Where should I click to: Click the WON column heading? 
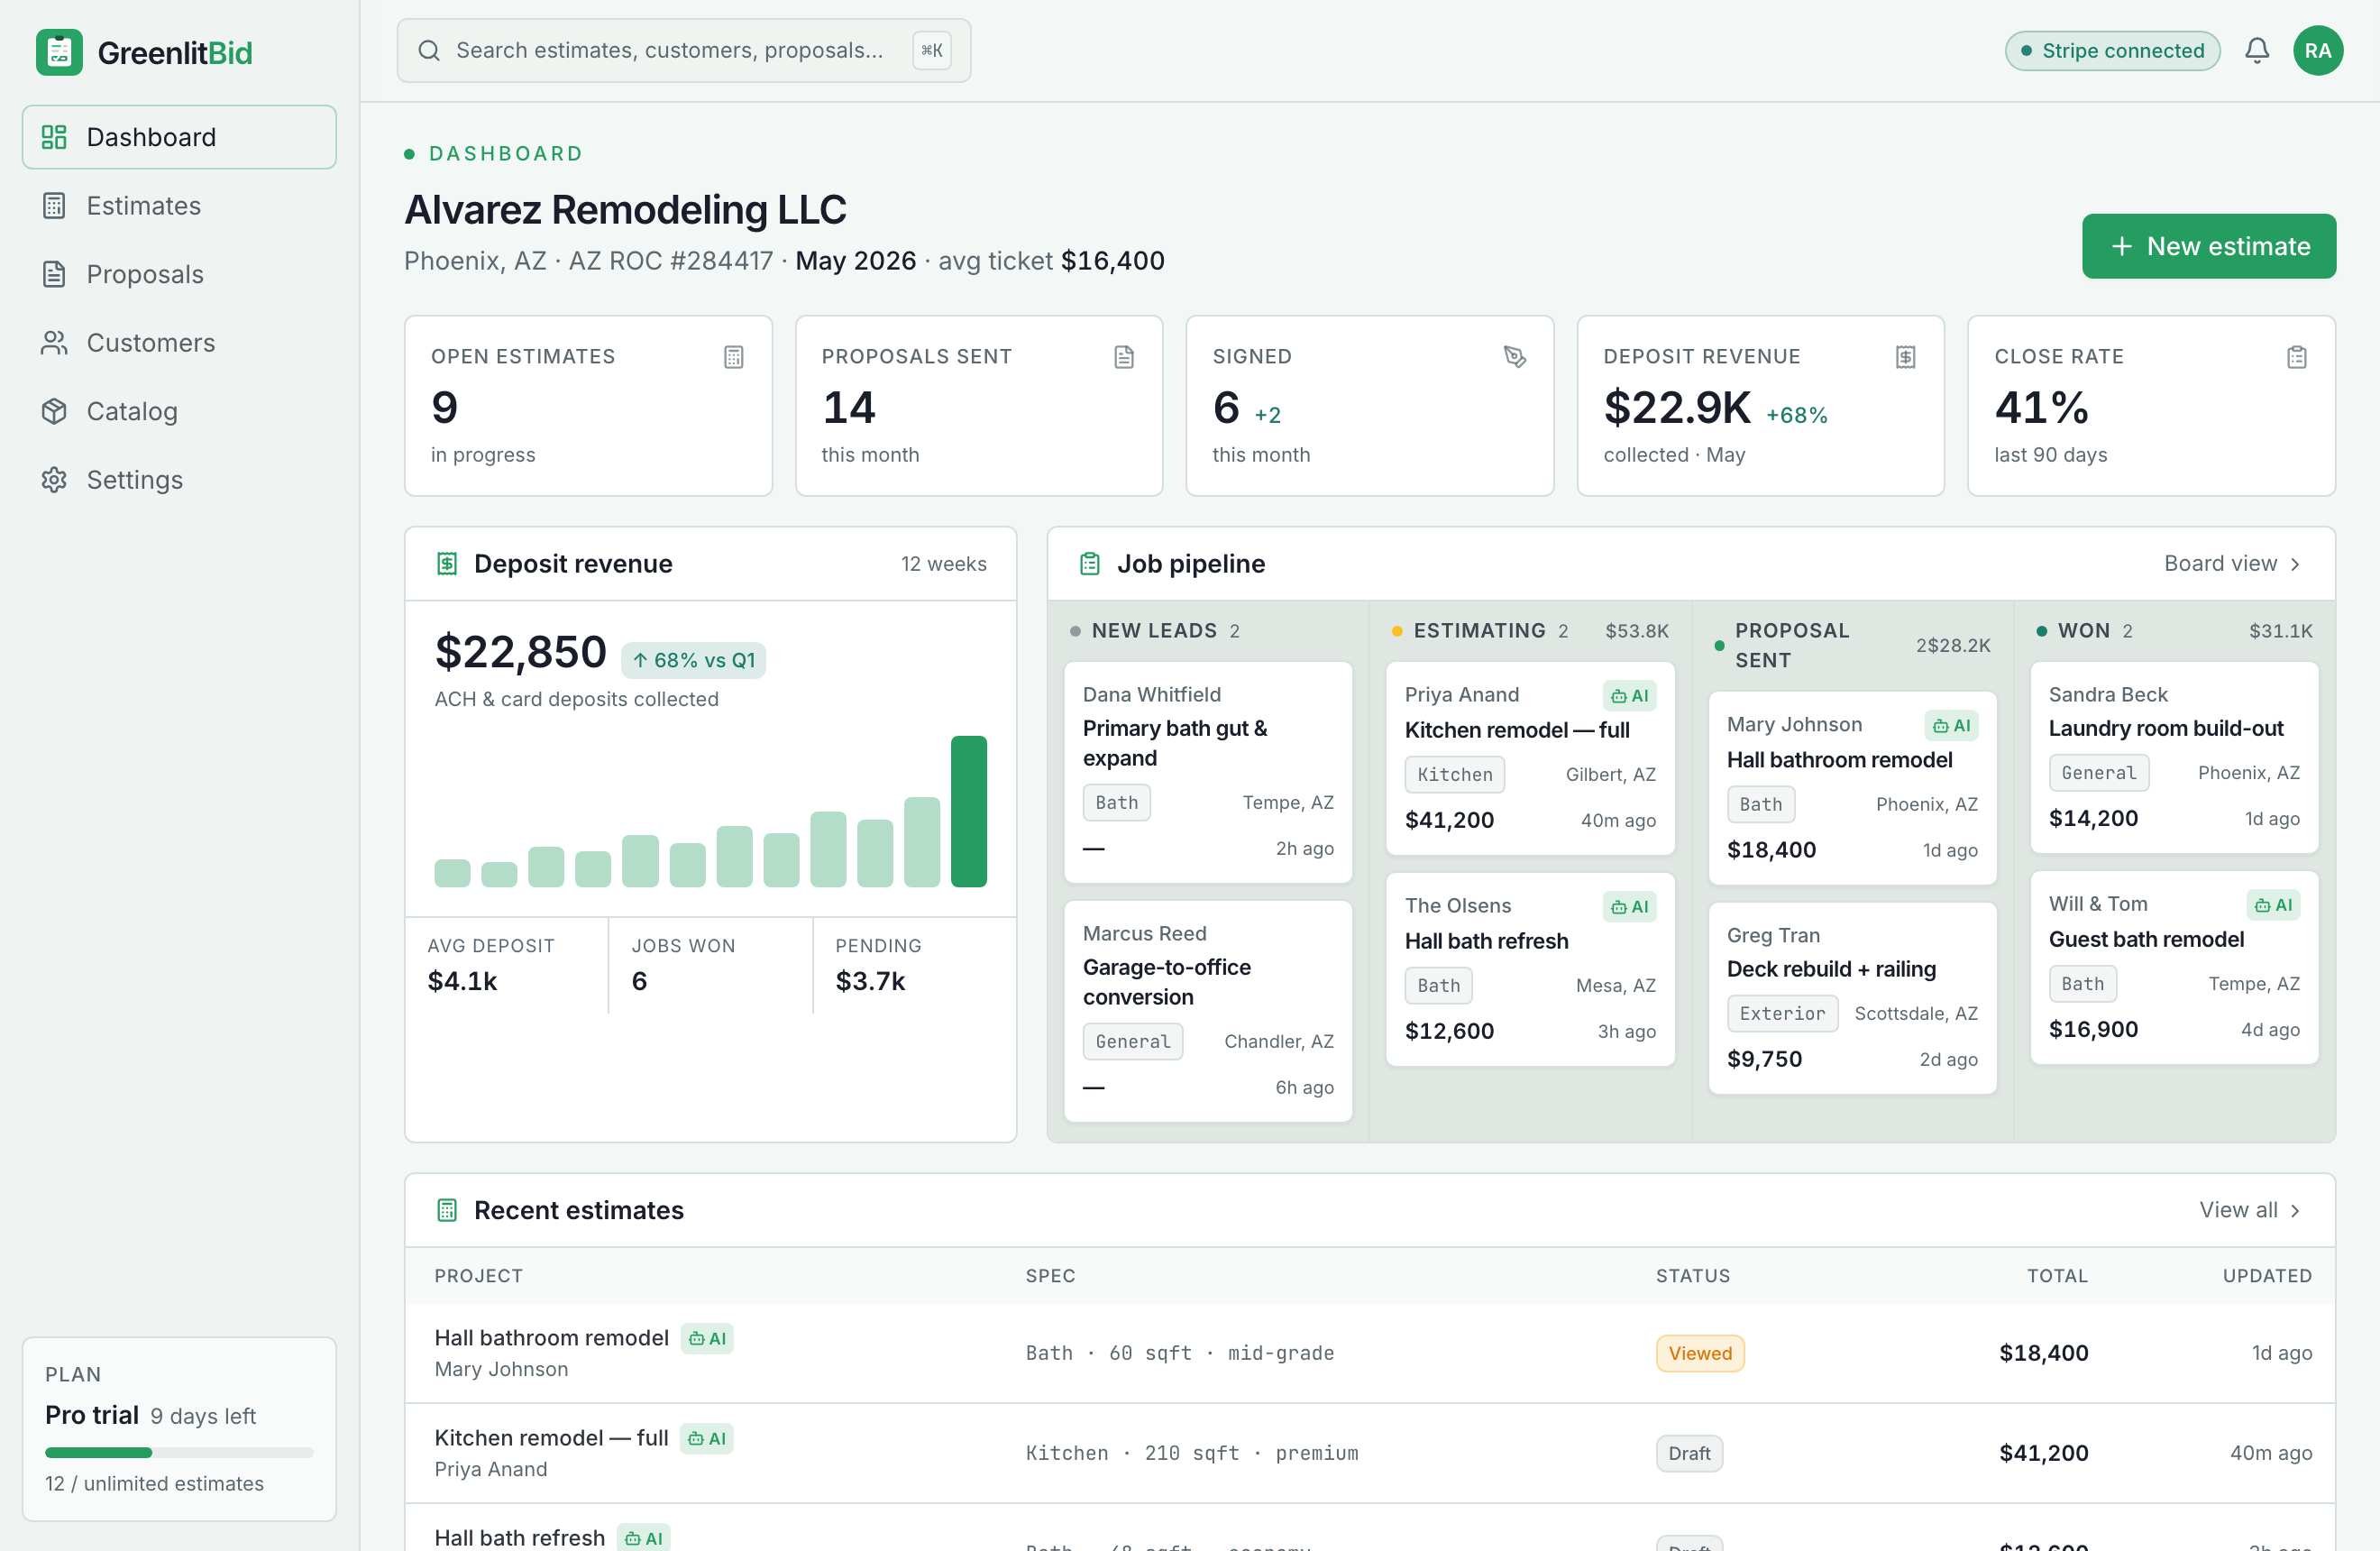click(x=2083, y=631)
